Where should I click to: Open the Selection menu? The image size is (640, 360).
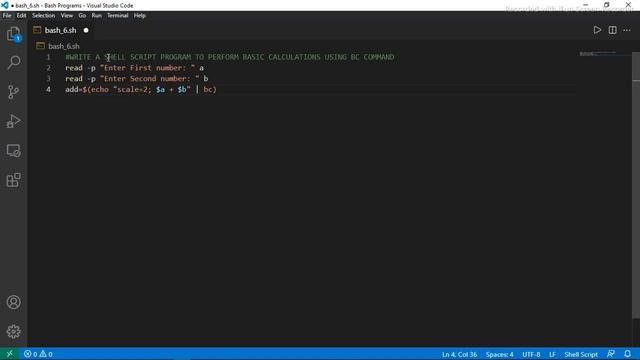click(x=43, y=16)
